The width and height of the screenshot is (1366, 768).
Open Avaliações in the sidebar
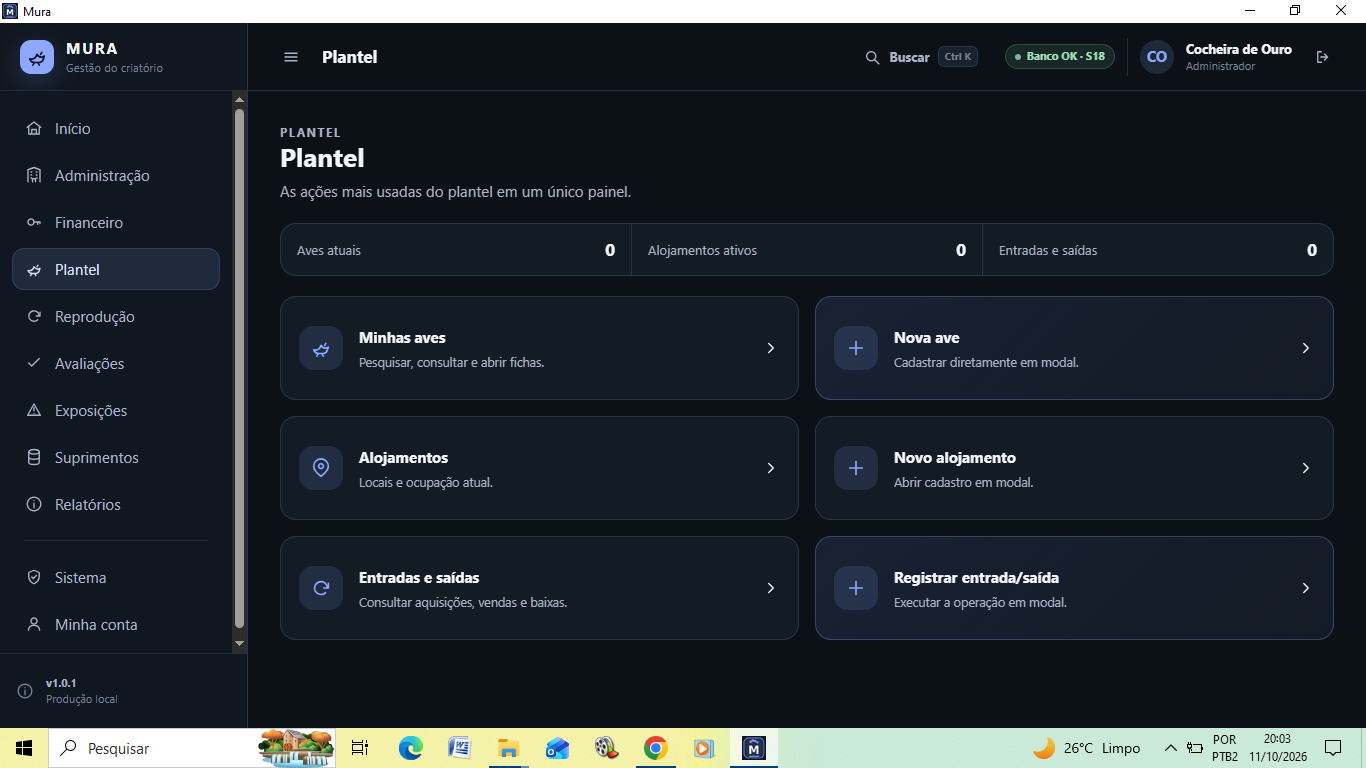pyautogui.click(x=116, y=364)
